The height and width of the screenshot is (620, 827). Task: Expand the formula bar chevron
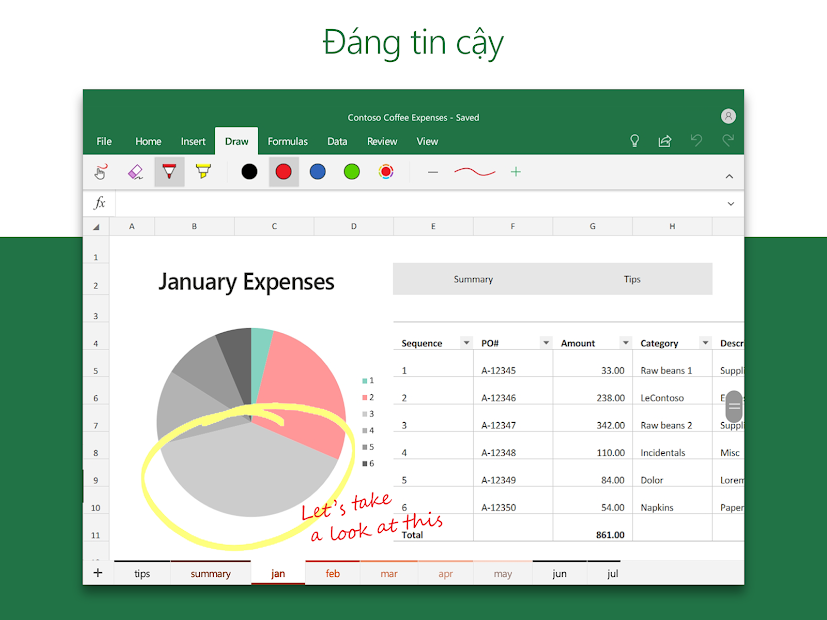[x=731, y=203]
